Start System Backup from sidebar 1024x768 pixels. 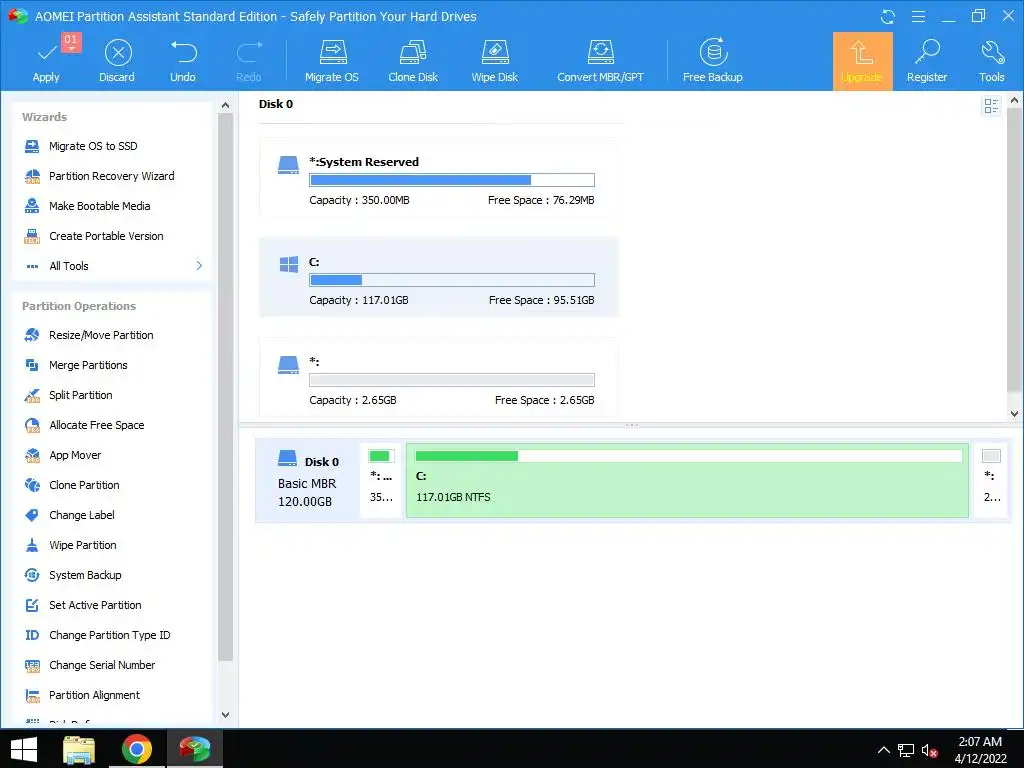click(x=85, y=575)
